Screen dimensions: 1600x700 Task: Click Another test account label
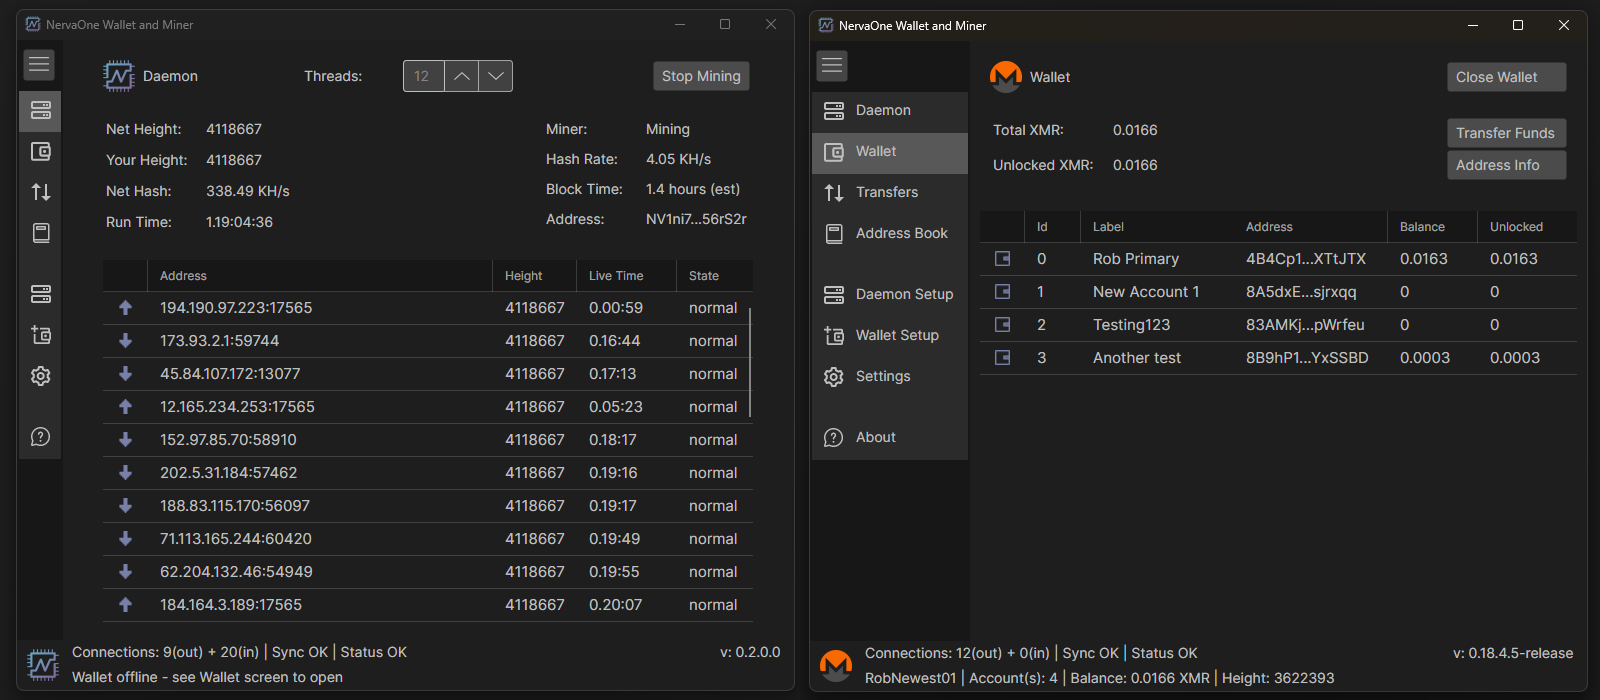(x=1137, y=358)
